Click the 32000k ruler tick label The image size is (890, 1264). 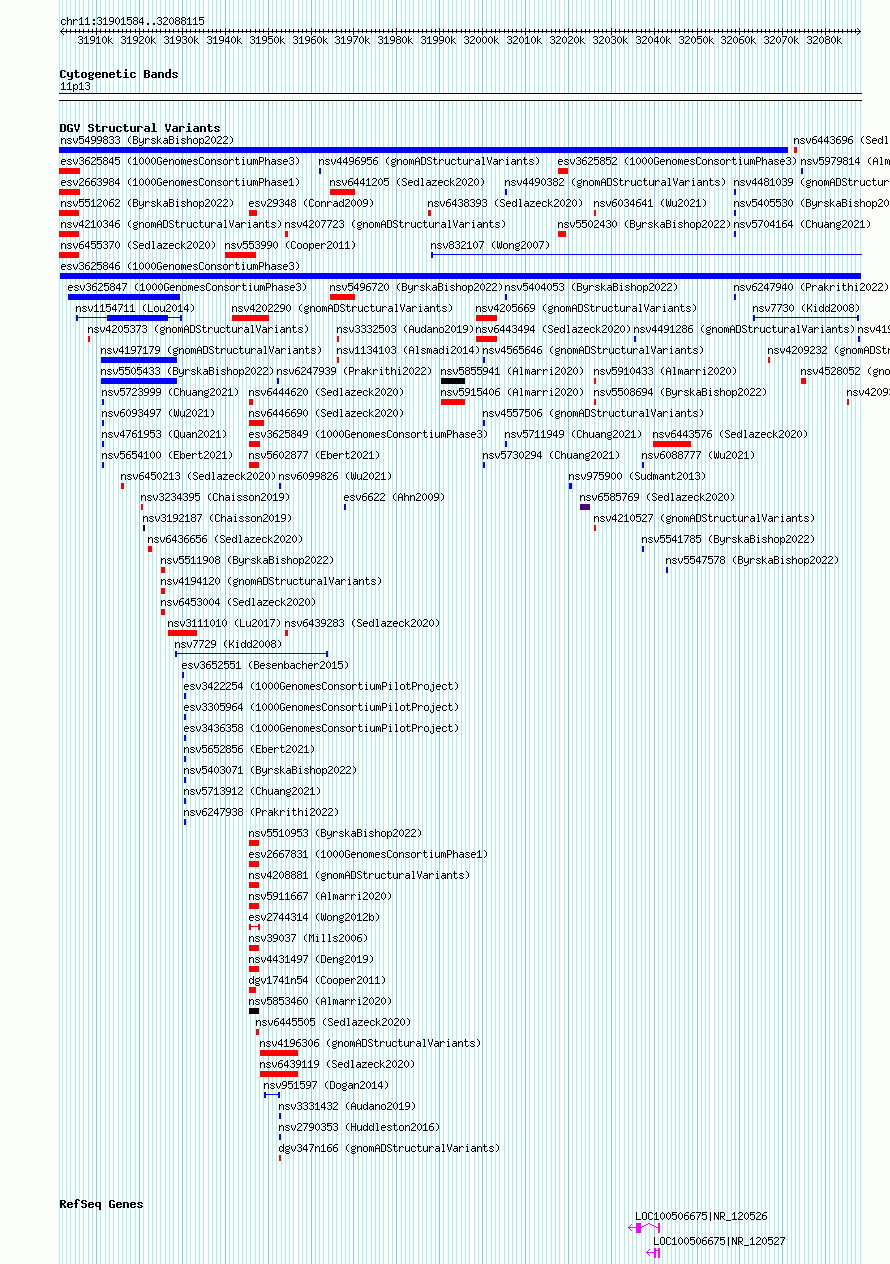click(481, 40)
